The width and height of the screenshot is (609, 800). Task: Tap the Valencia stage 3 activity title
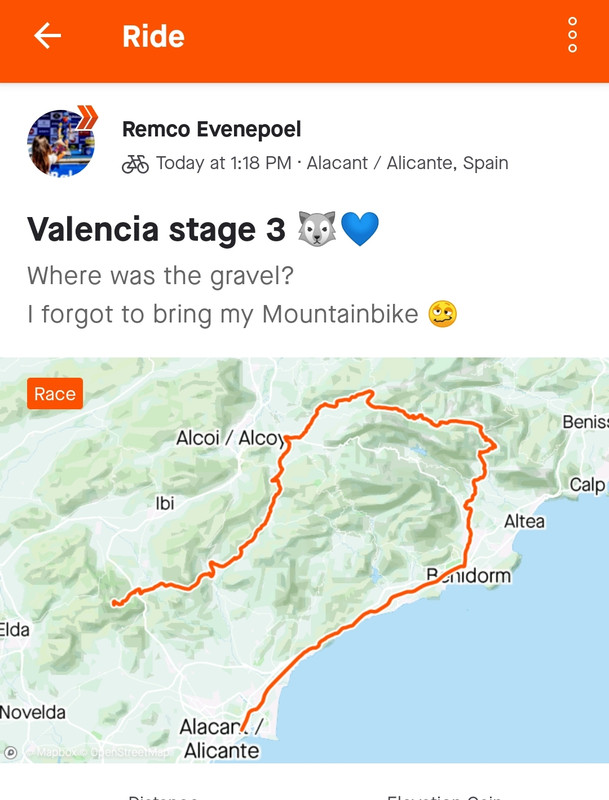coord(156,230)
